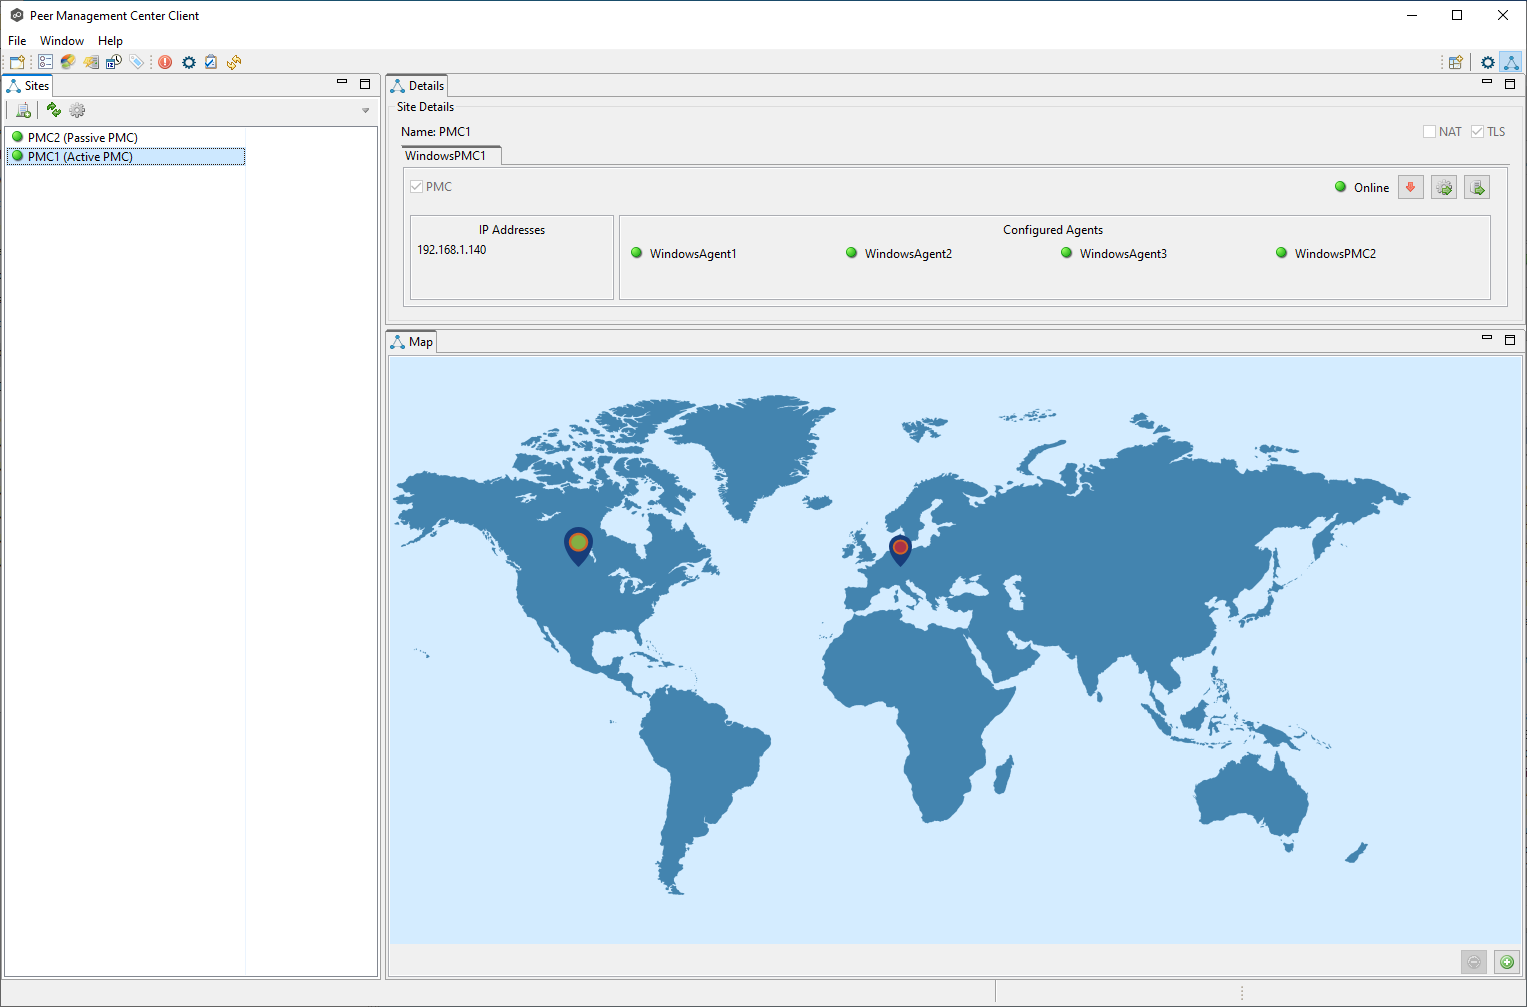Image resolution: width=1527 pixels, height=1007 pixels.
Task: Click the WindowsAgent2 configured agent
Action: 907,254
